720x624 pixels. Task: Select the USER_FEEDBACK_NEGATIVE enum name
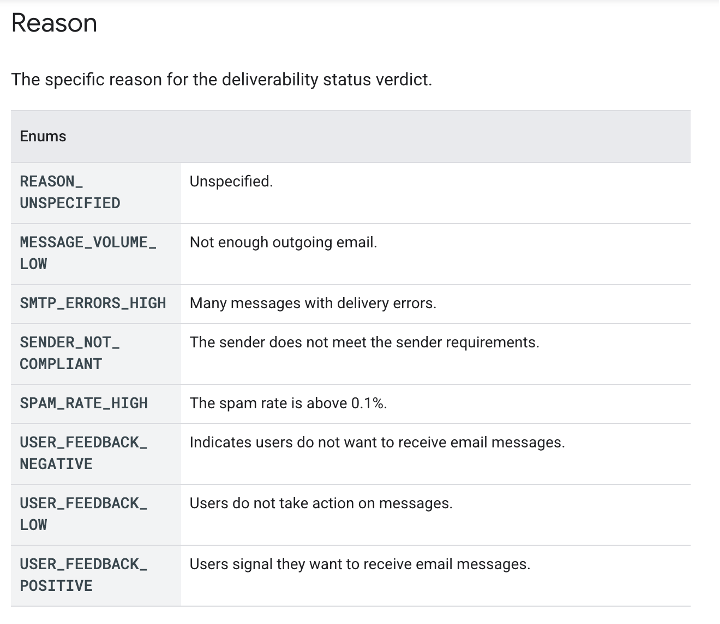click(x=84, y=453)
